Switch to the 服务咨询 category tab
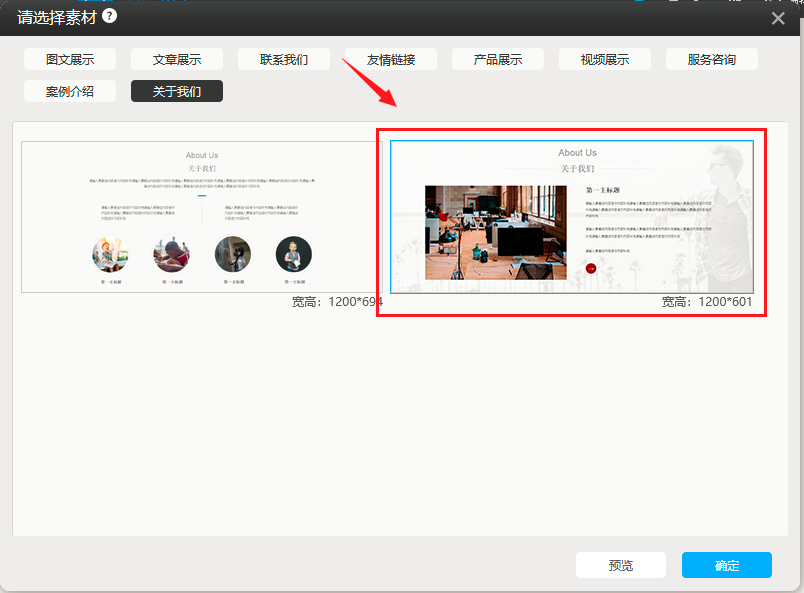This screenshot has height=593, width=804. tap(712, 59)
